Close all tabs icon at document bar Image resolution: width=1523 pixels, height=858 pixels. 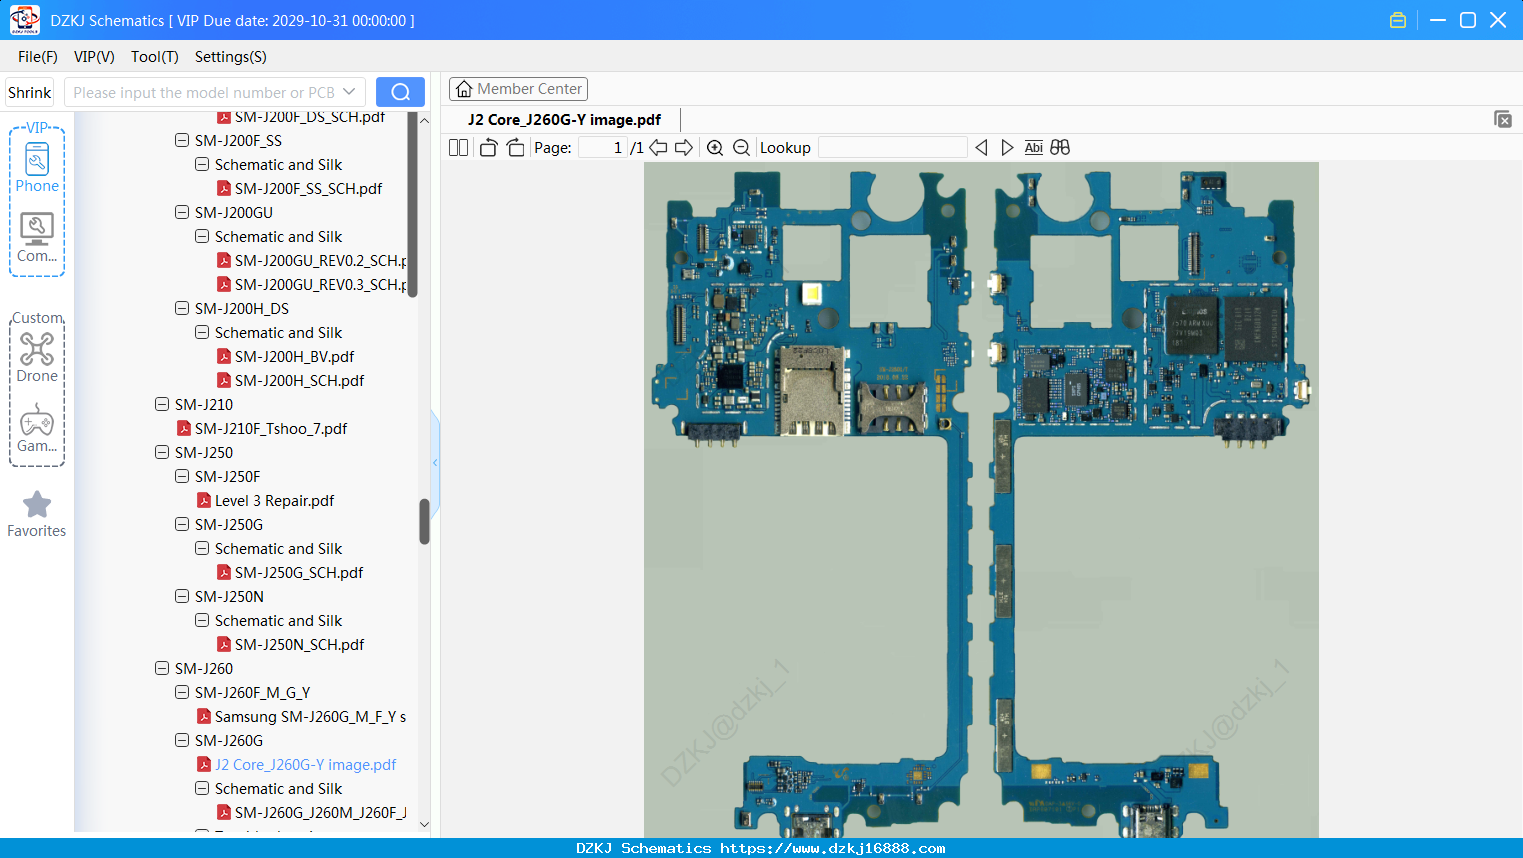[x=1502, y=119]
